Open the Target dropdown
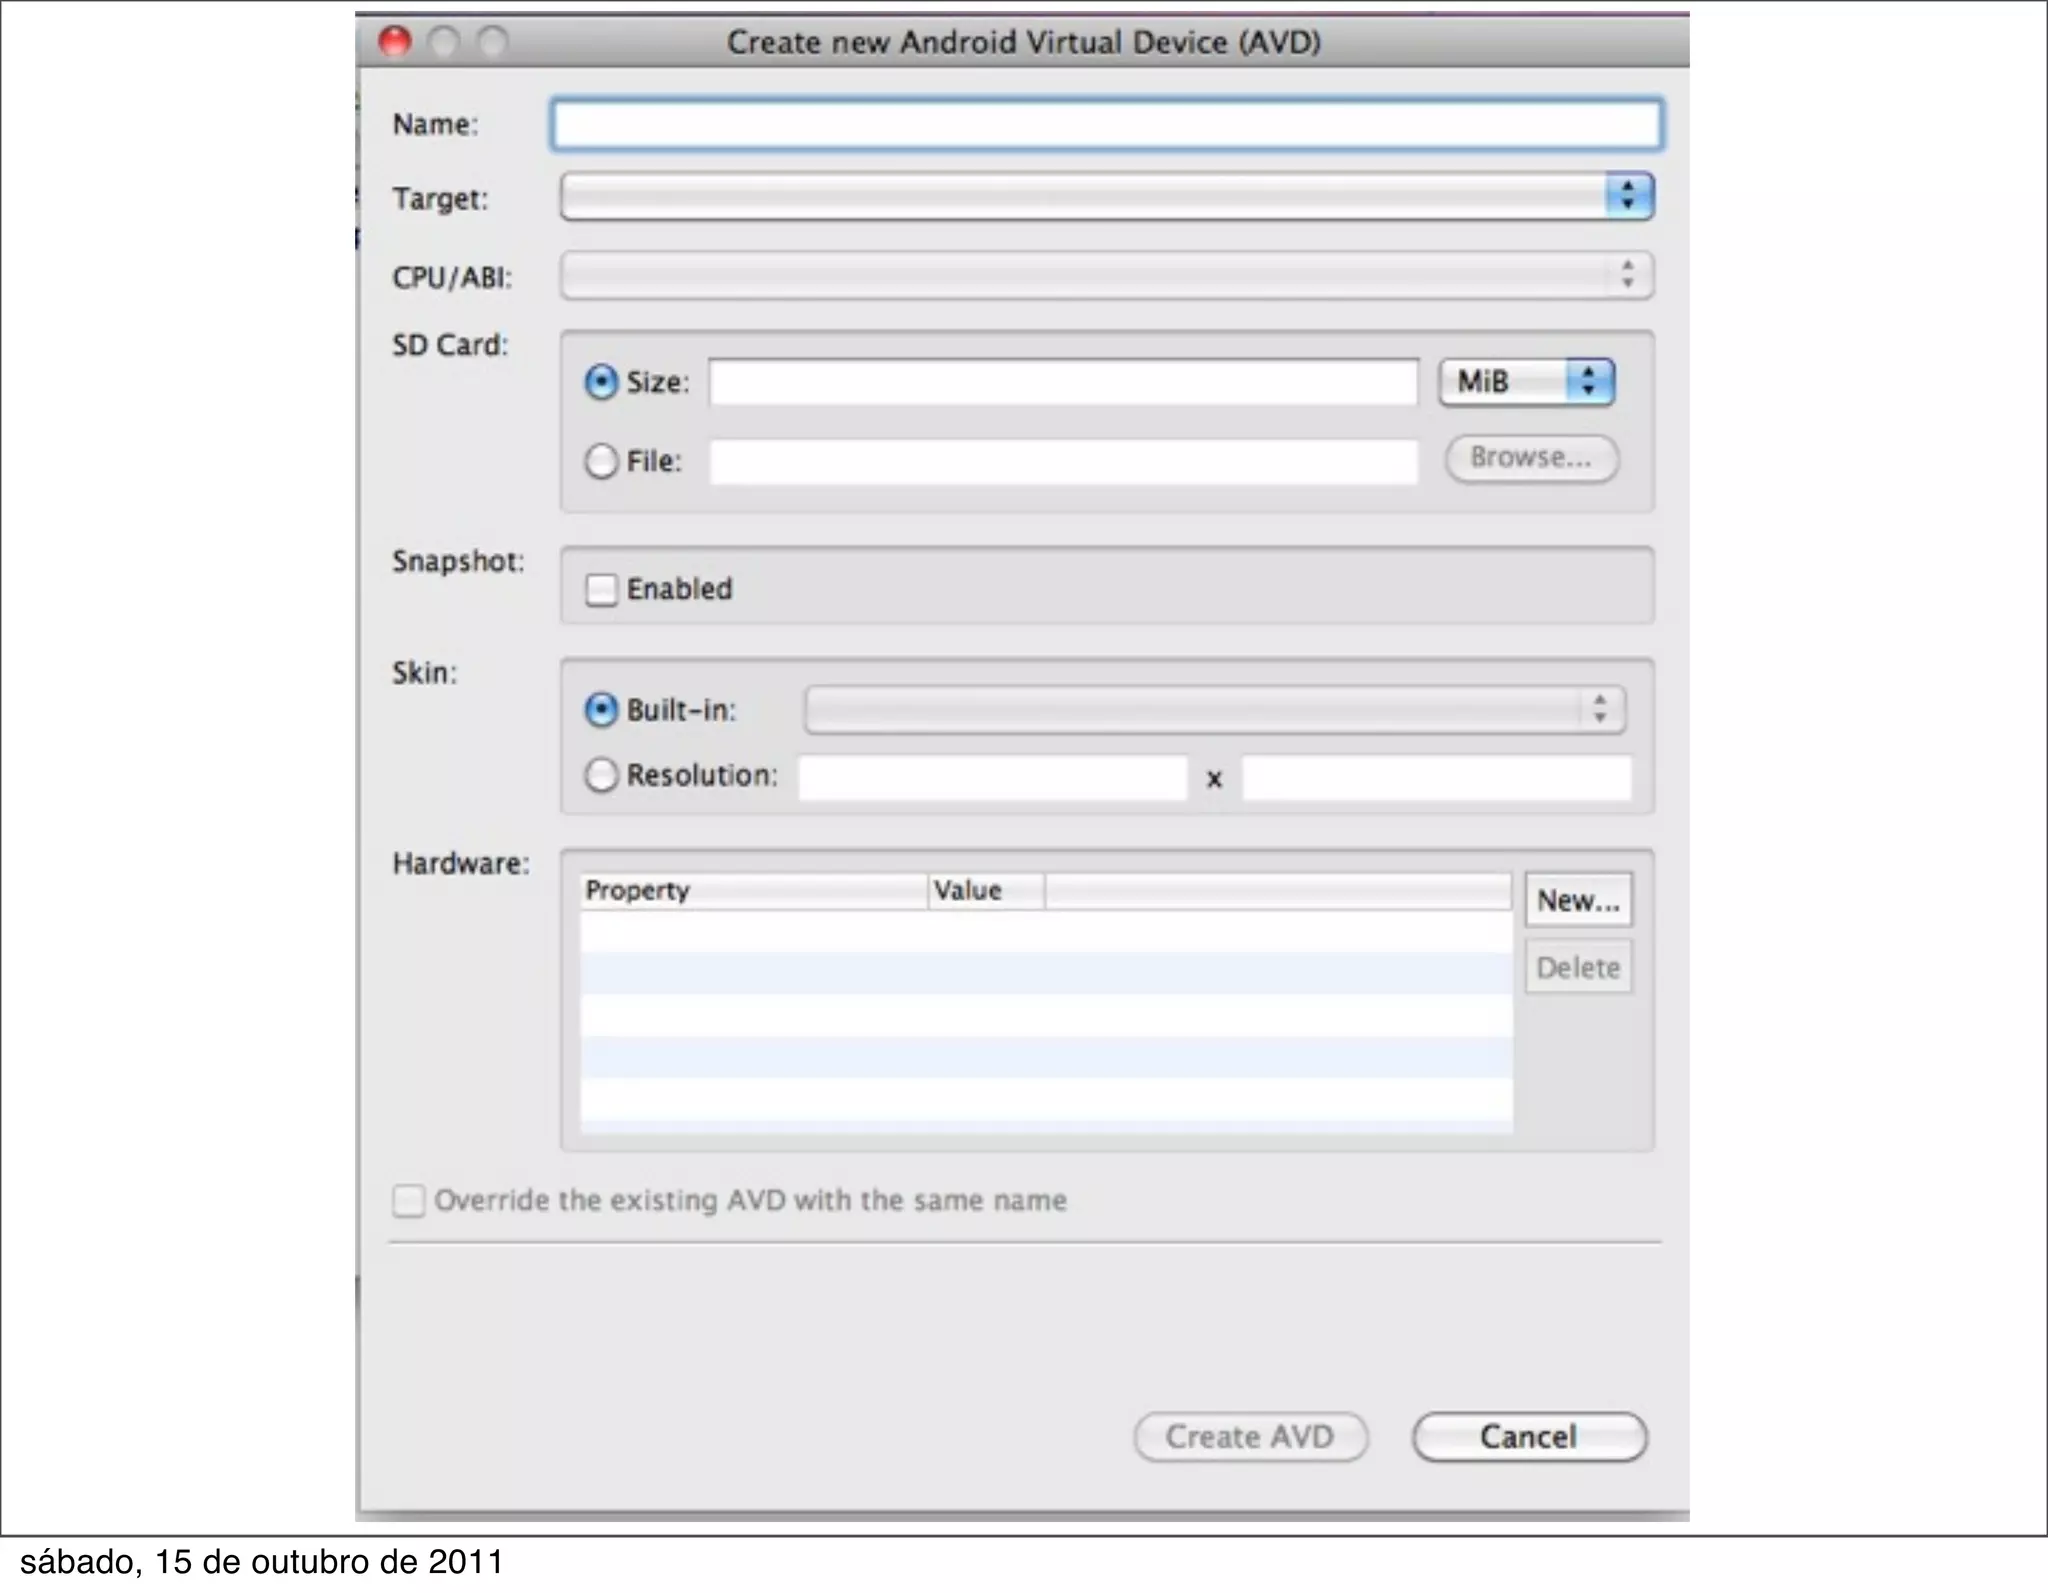 tap(1105, 196)
